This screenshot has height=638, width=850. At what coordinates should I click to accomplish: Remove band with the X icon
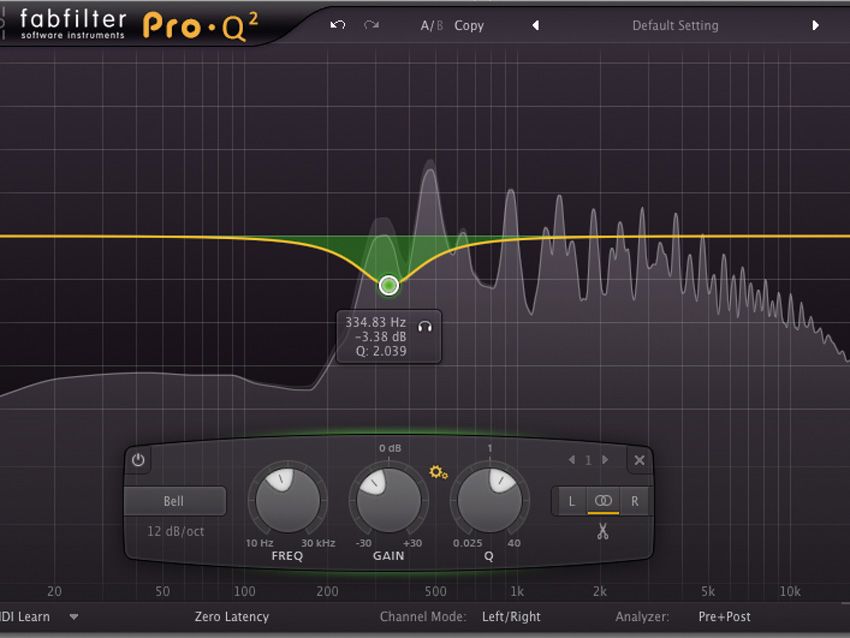(x=639, y=460)
